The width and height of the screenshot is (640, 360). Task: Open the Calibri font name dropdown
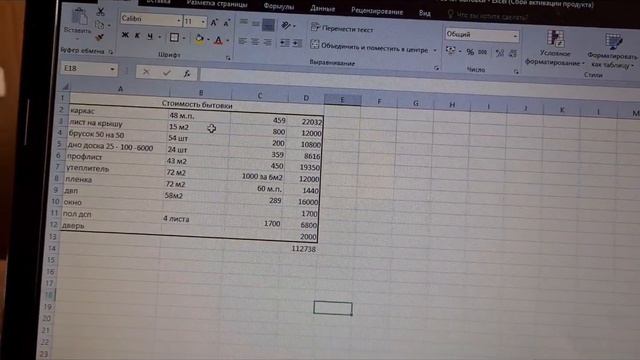[x=178, y=20]
